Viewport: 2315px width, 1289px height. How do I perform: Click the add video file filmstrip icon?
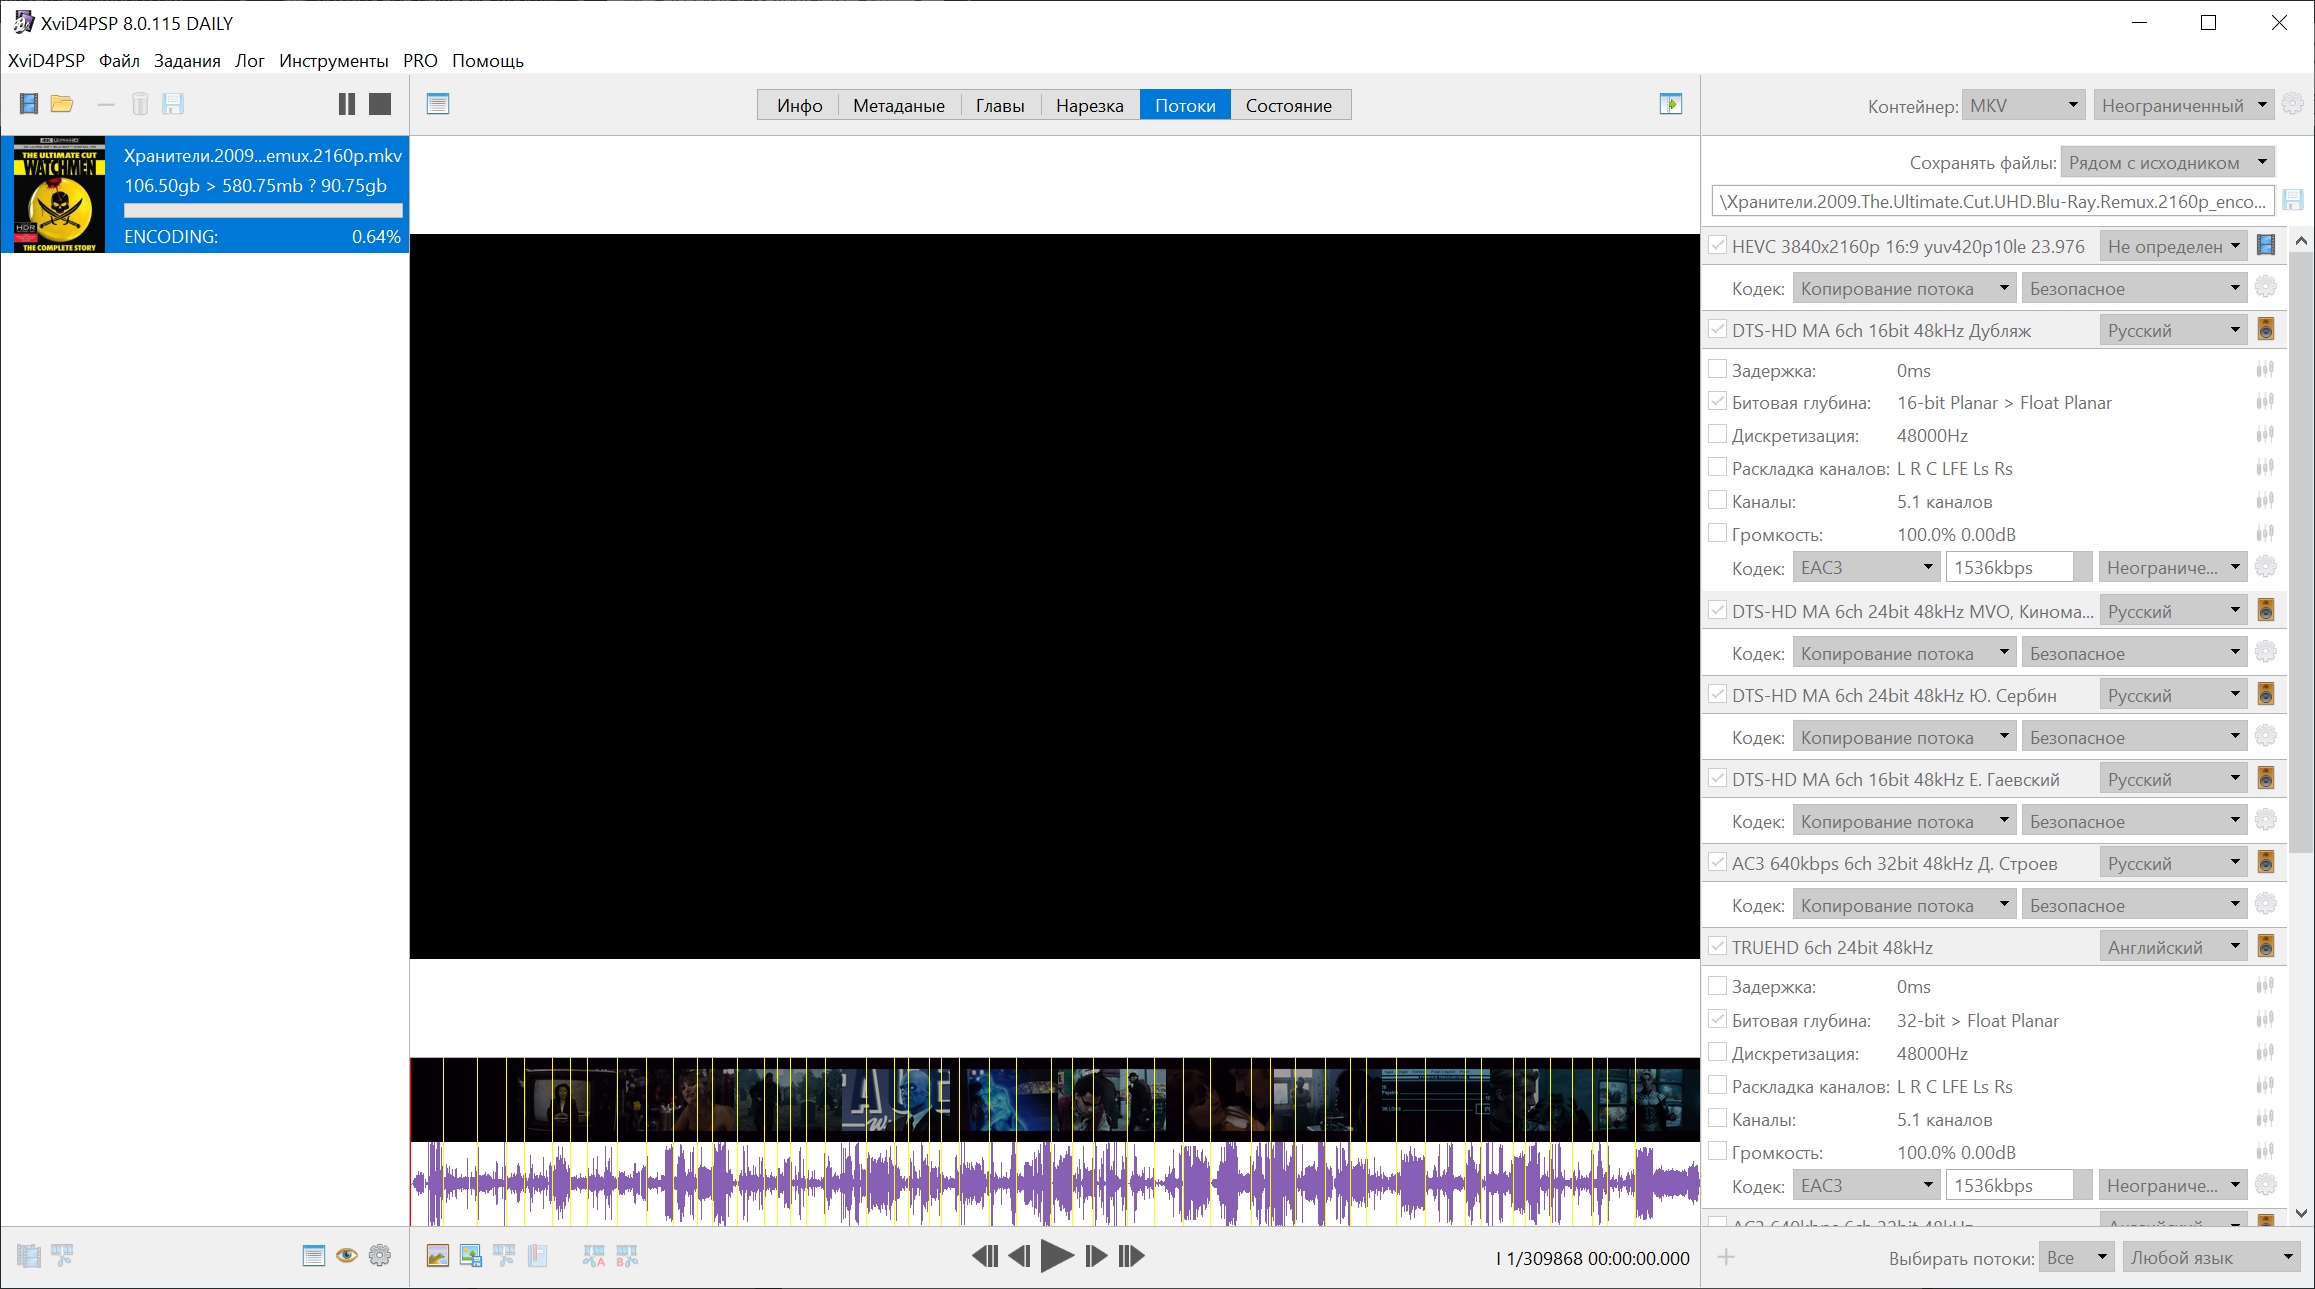28,104
